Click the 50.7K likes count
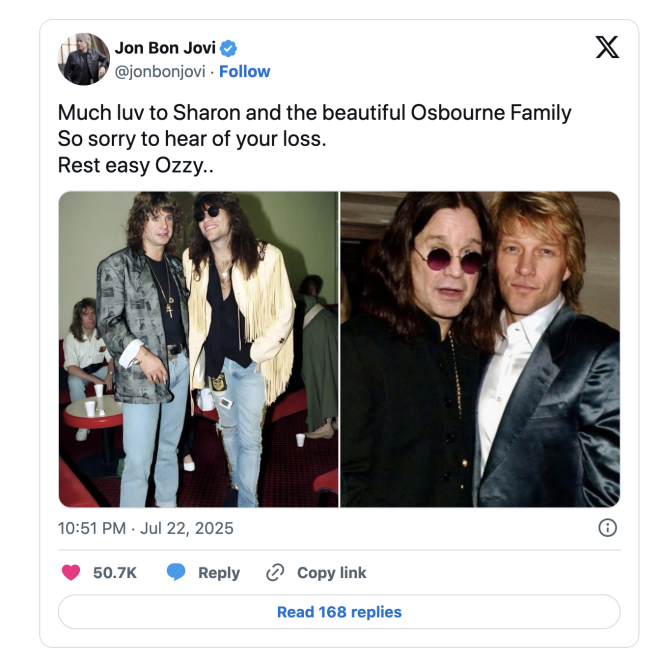The height and width of the screenshot is (667, 661). coord(115,573)
